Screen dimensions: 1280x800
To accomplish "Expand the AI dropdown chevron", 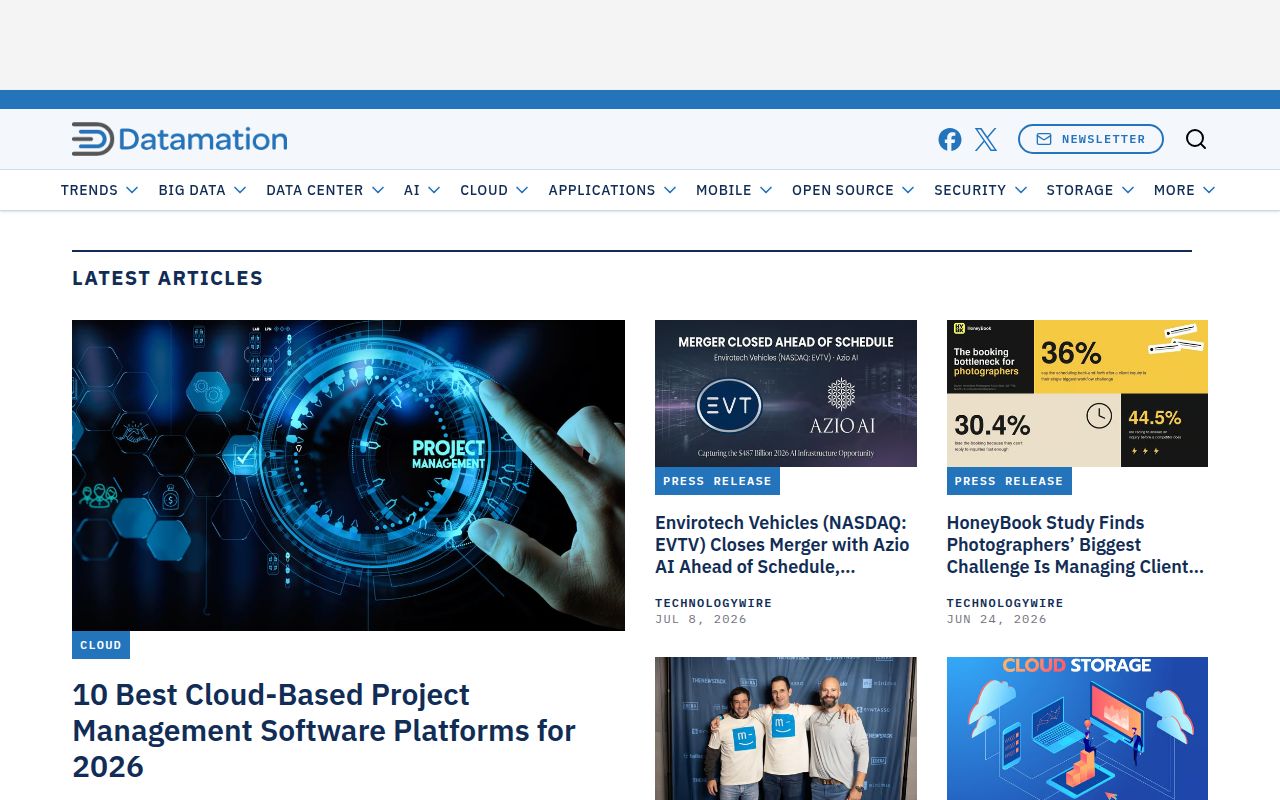I will pyautogui.click(x=434, y=190).
